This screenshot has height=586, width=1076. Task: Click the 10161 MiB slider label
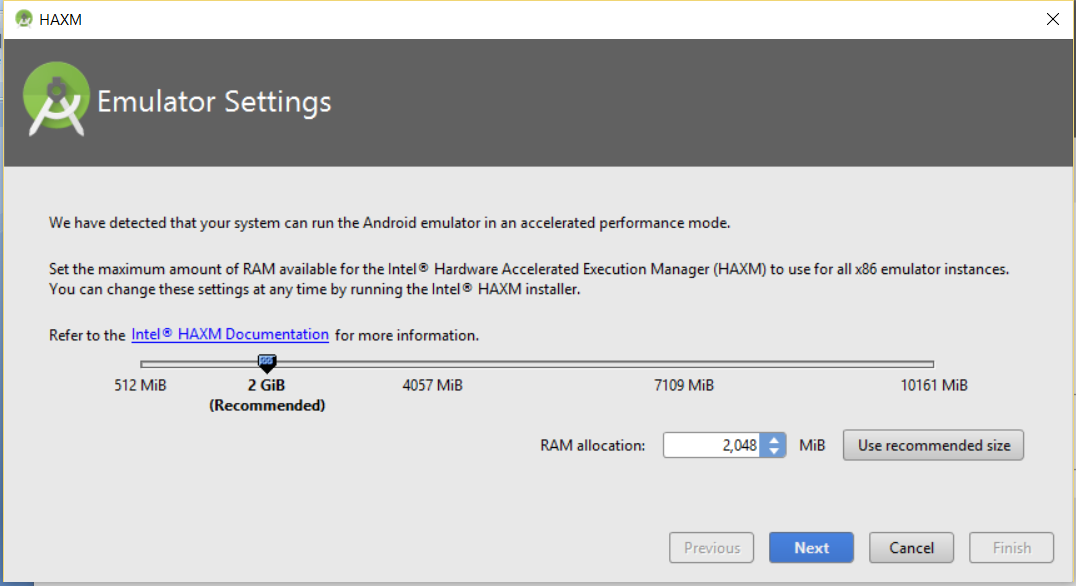point(934,386)
